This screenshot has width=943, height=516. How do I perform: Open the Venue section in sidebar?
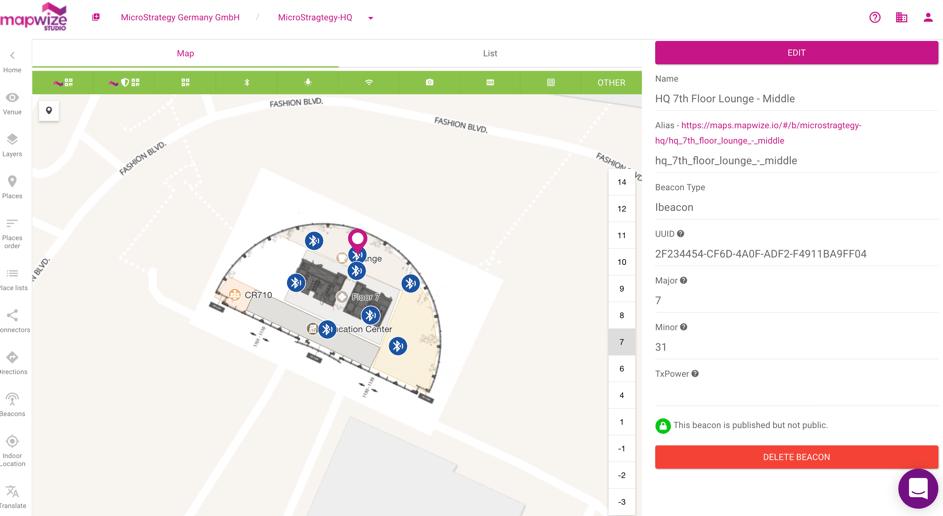[12, 103]
